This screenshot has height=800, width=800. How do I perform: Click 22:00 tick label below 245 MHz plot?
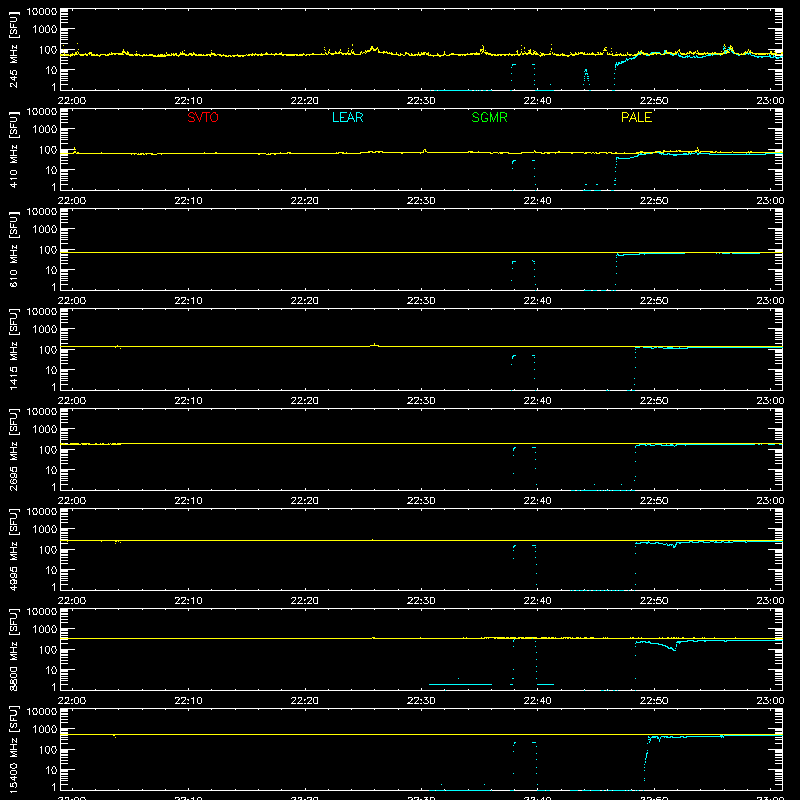[x=72, y=101]
